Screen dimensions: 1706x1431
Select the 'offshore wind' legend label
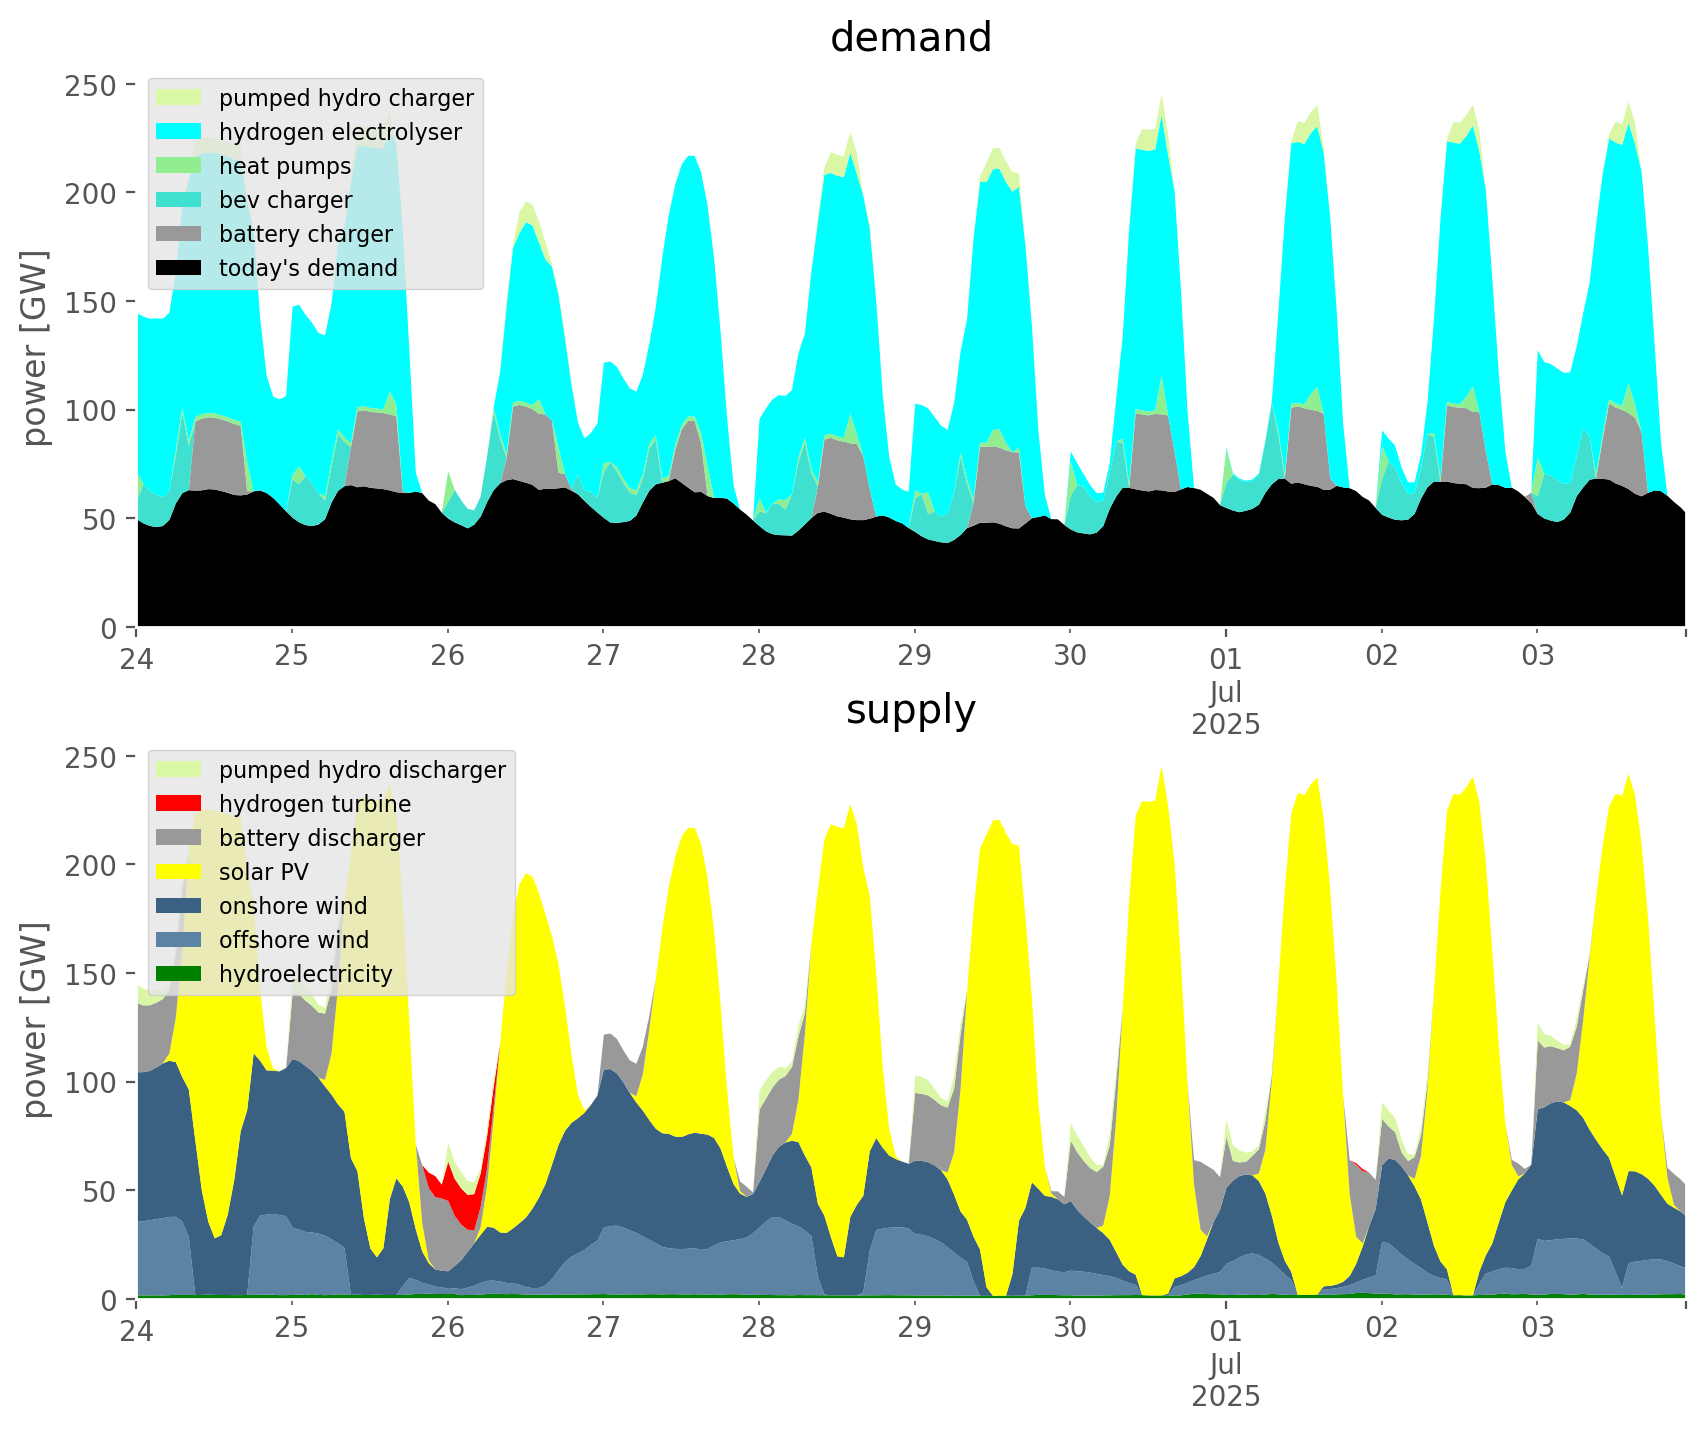tap(294, 940)
